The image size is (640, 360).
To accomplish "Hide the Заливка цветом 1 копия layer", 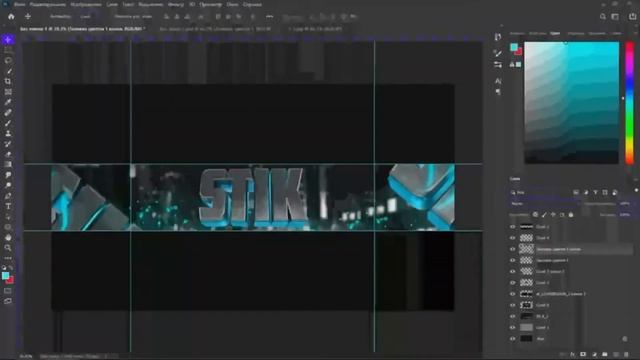I will point(513,249).
